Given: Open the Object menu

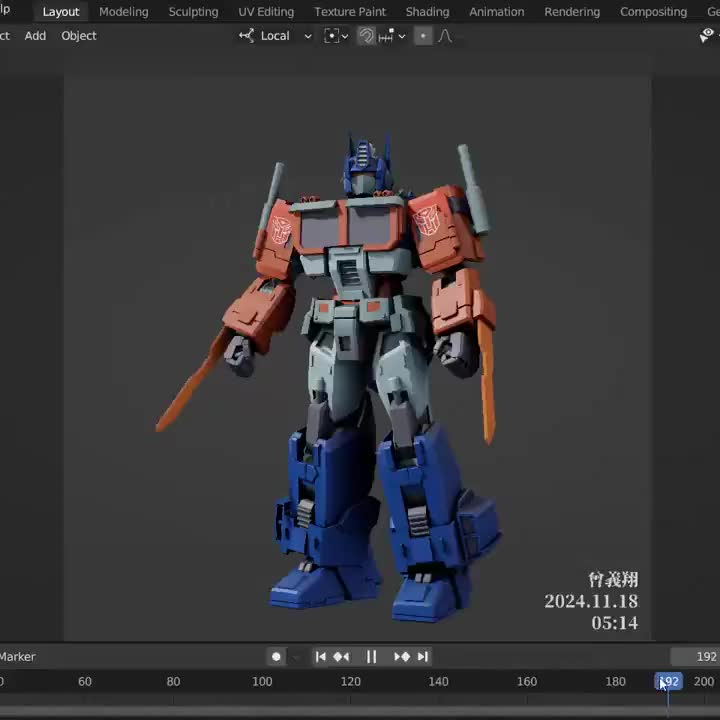Looking at the screenshot, I should click(79, 36).
